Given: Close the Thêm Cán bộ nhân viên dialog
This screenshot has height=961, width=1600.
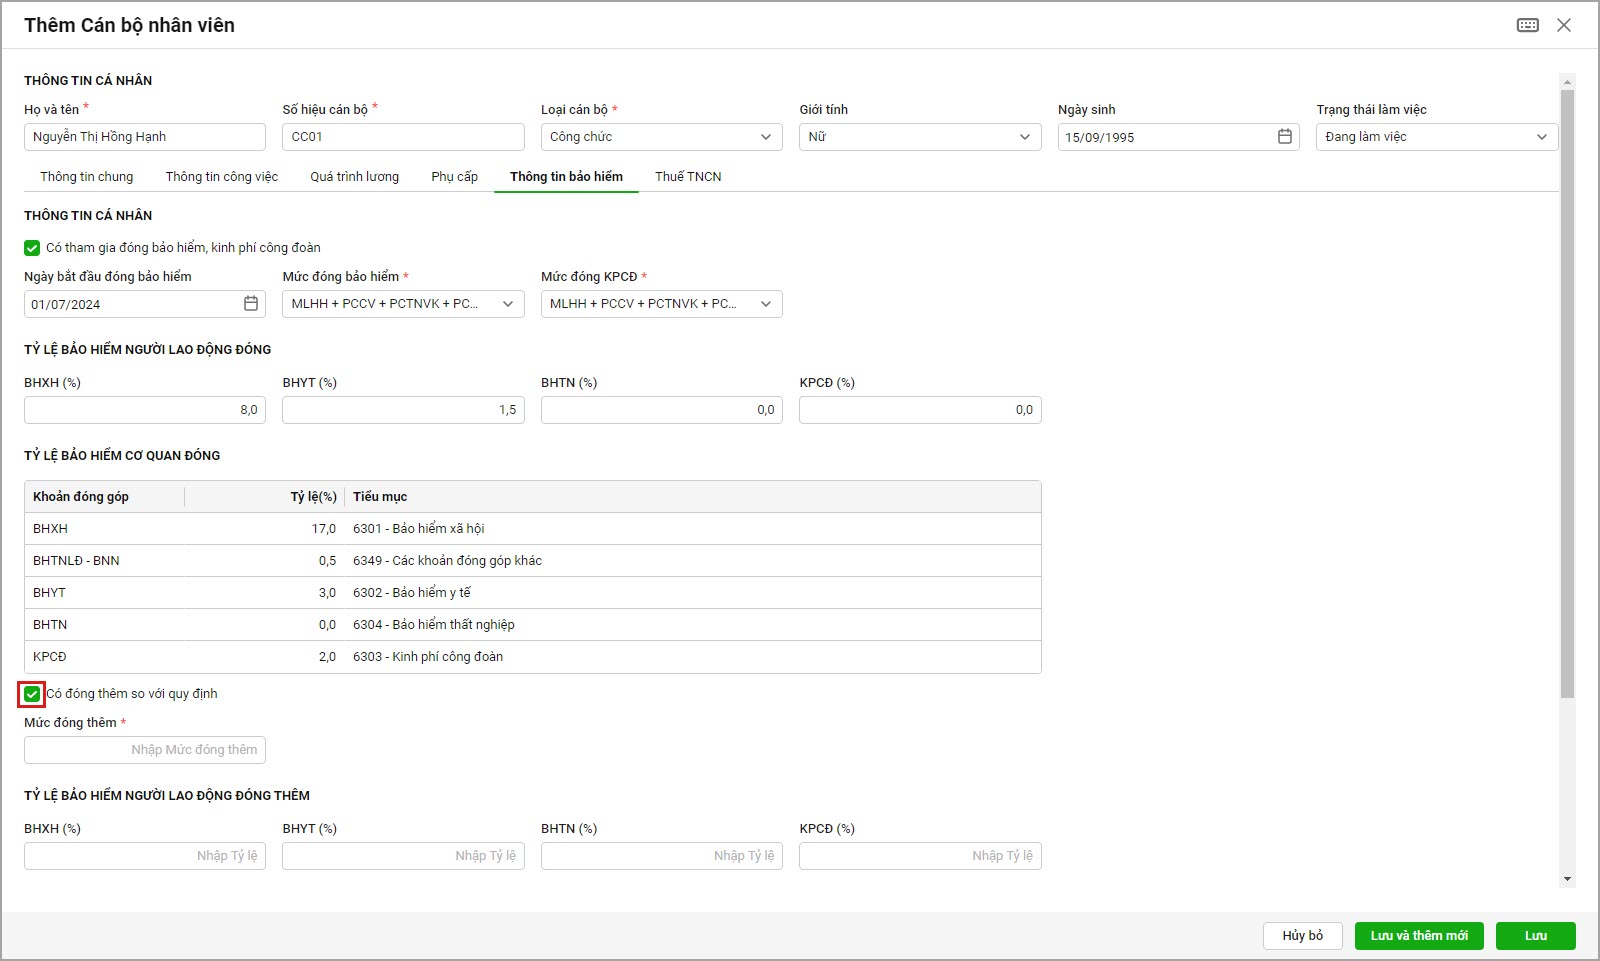Looking at the screenshot, I should tap(1564, 25).
